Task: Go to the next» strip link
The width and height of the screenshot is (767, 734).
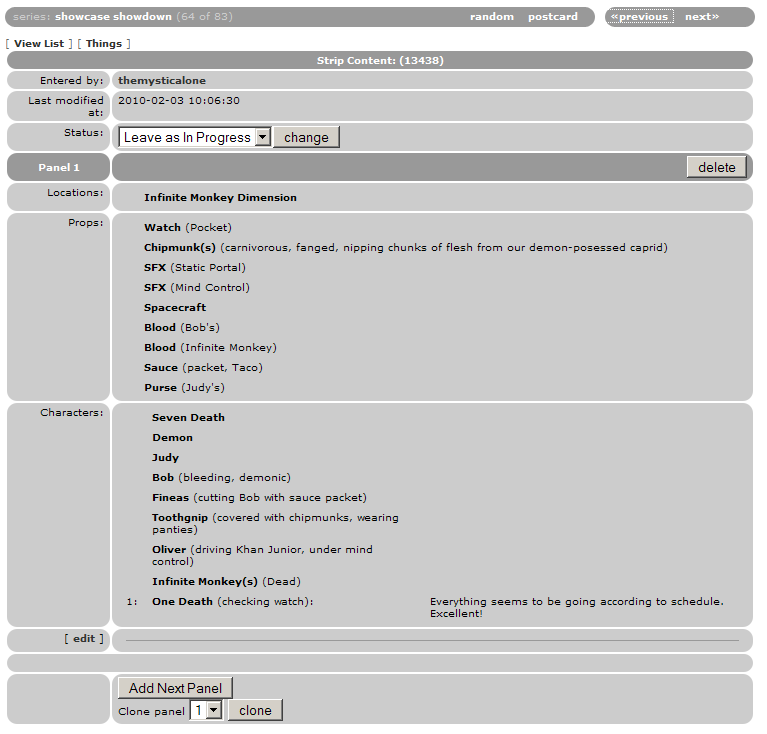Action: (x=702, y=17)
